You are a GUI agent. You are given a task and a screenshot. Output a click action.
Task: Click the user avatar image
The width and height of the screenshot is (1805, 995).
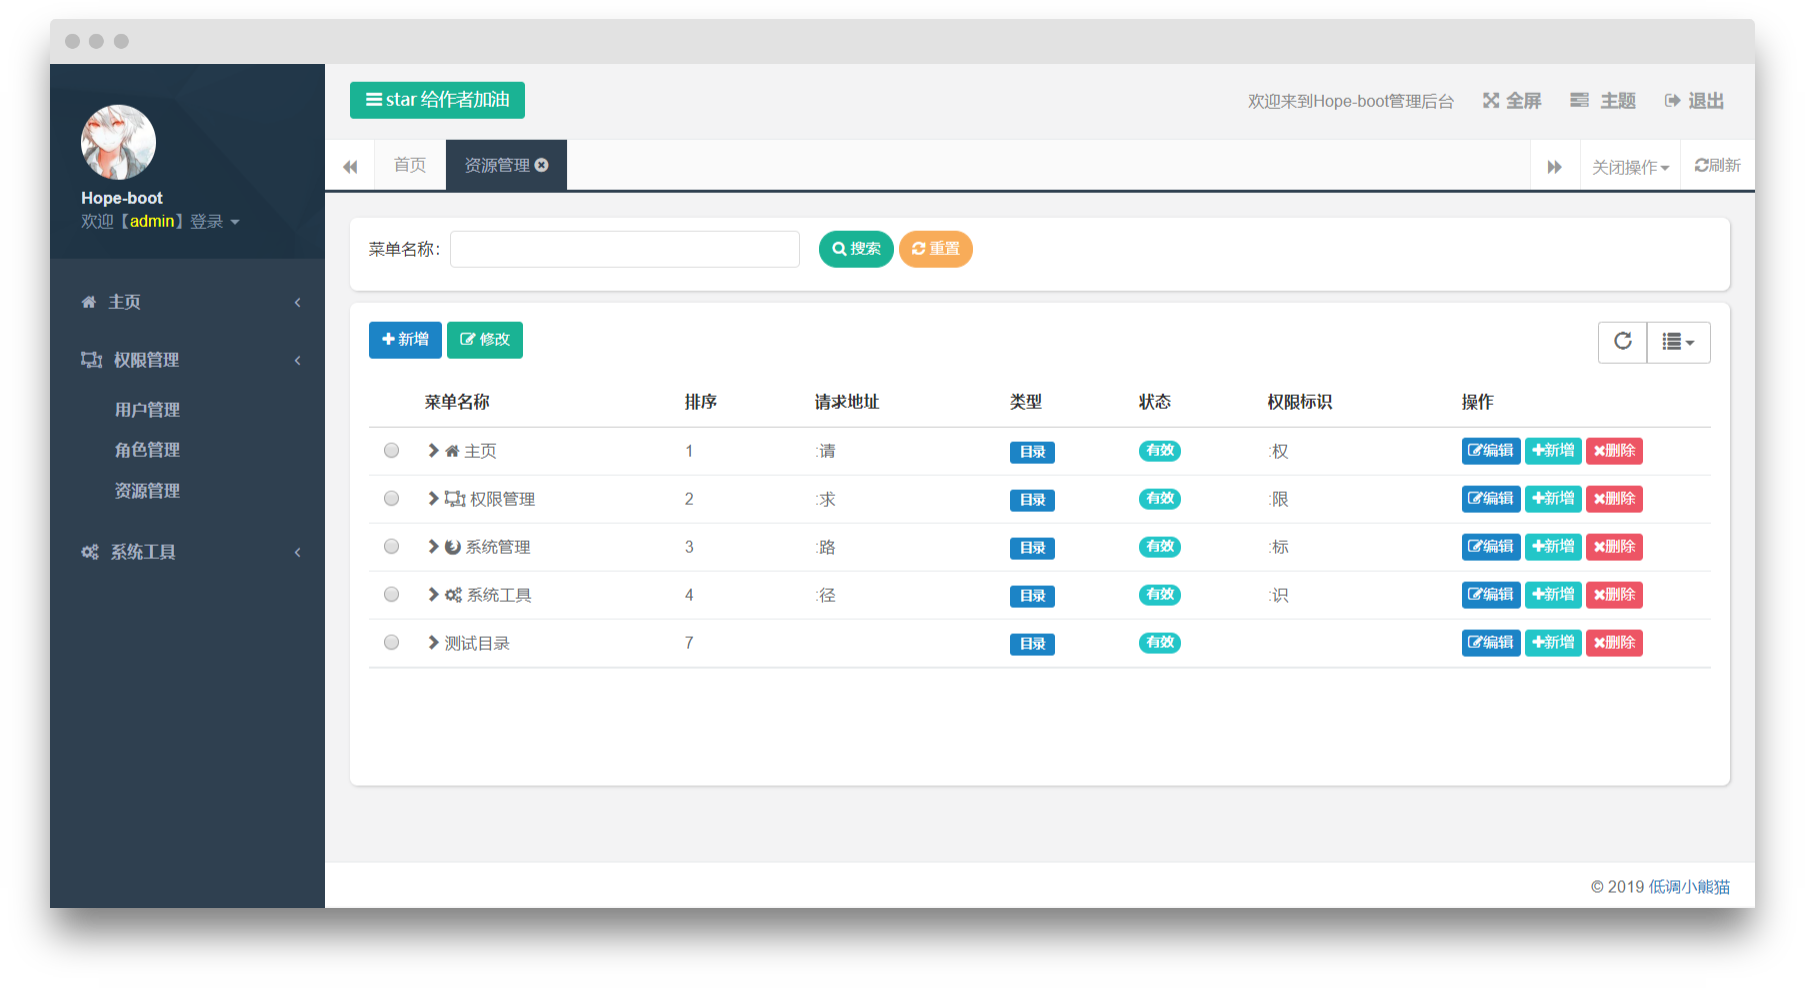click(x=118, y=142)
